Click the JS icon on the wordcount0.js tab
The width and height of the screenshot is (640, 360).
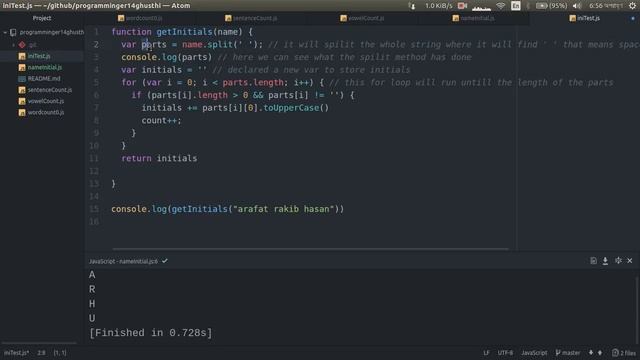click(121, 18)
